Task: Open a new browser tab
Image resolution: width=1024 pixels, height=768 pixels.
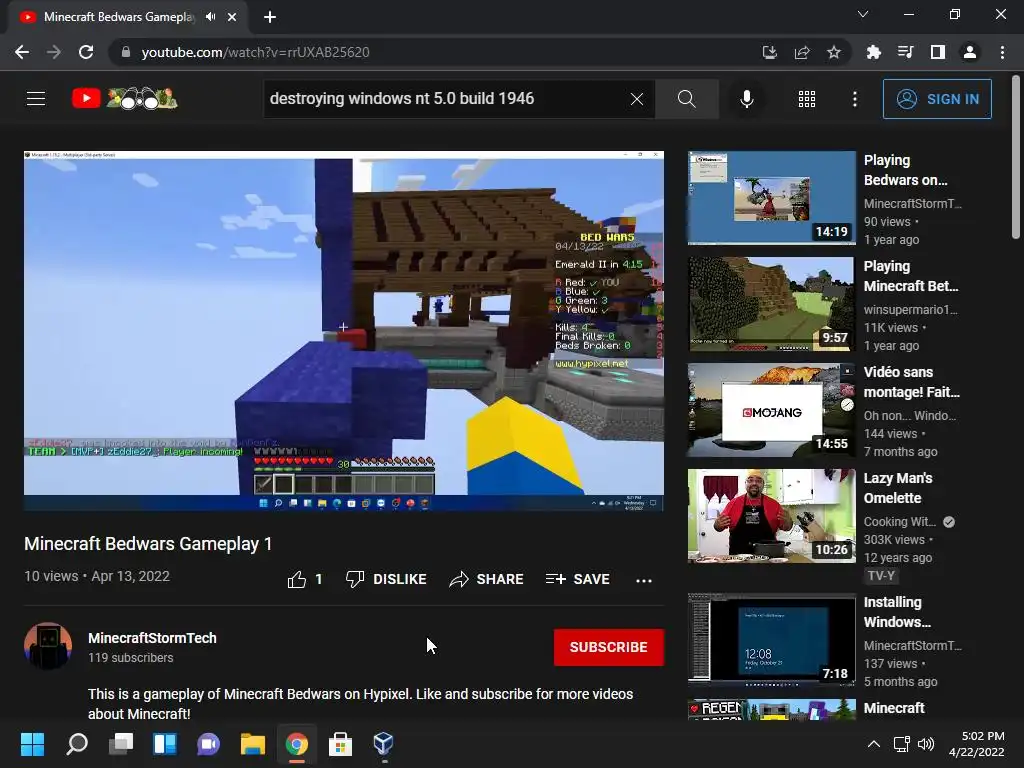Action: click(x=270, y=17)
